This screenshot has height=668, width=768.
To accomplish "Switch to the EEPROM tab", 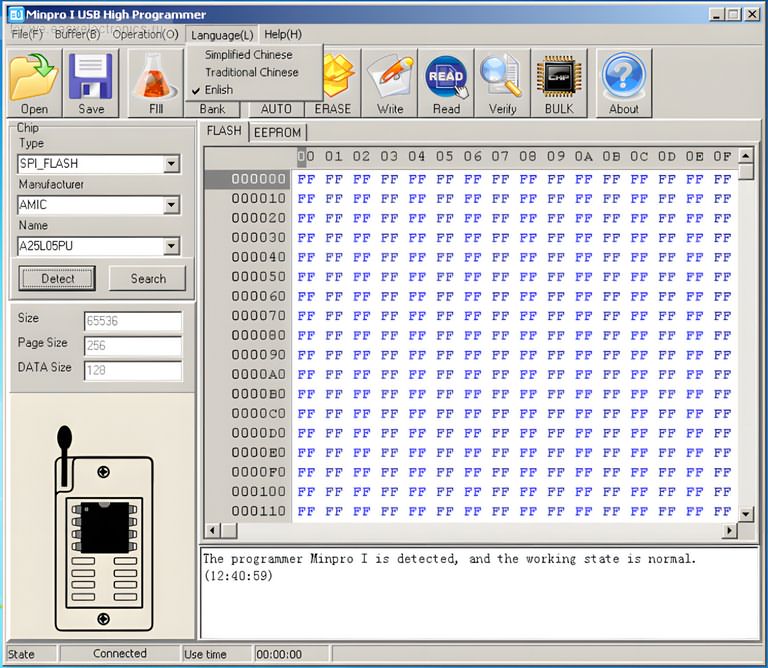I will 277,132.
